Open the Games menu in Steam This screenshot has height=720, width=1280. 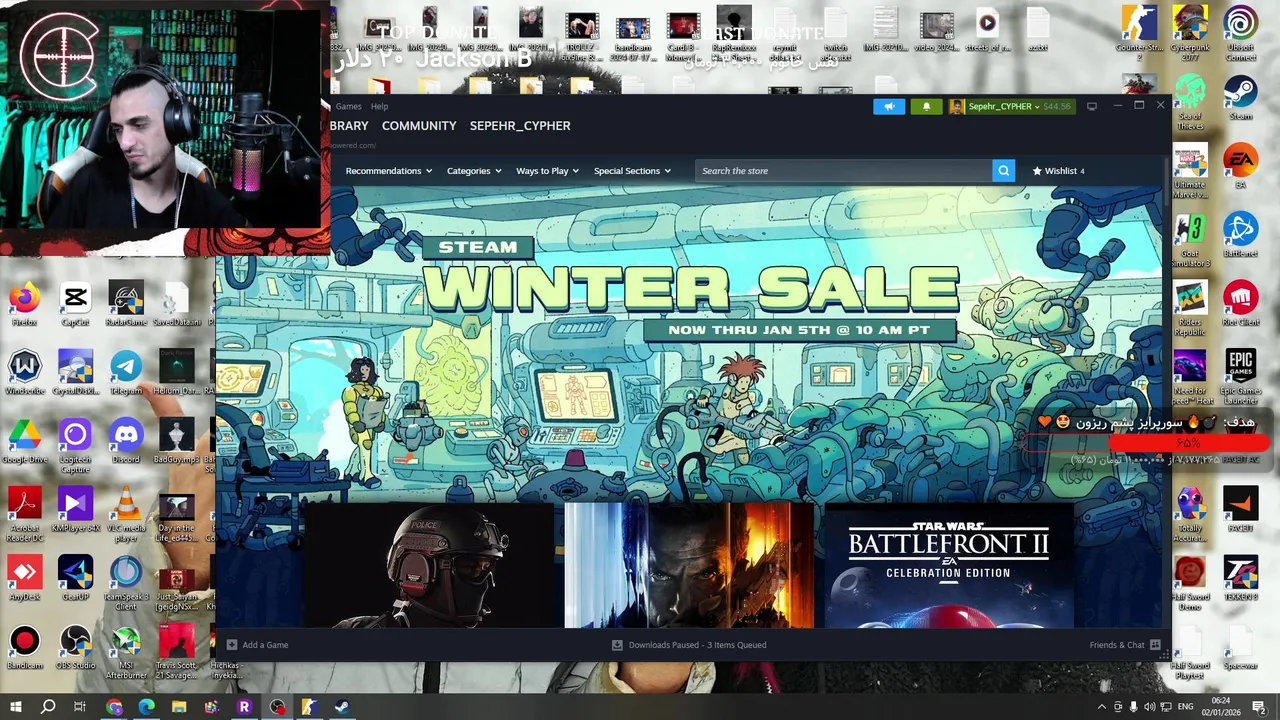point(348,106)
